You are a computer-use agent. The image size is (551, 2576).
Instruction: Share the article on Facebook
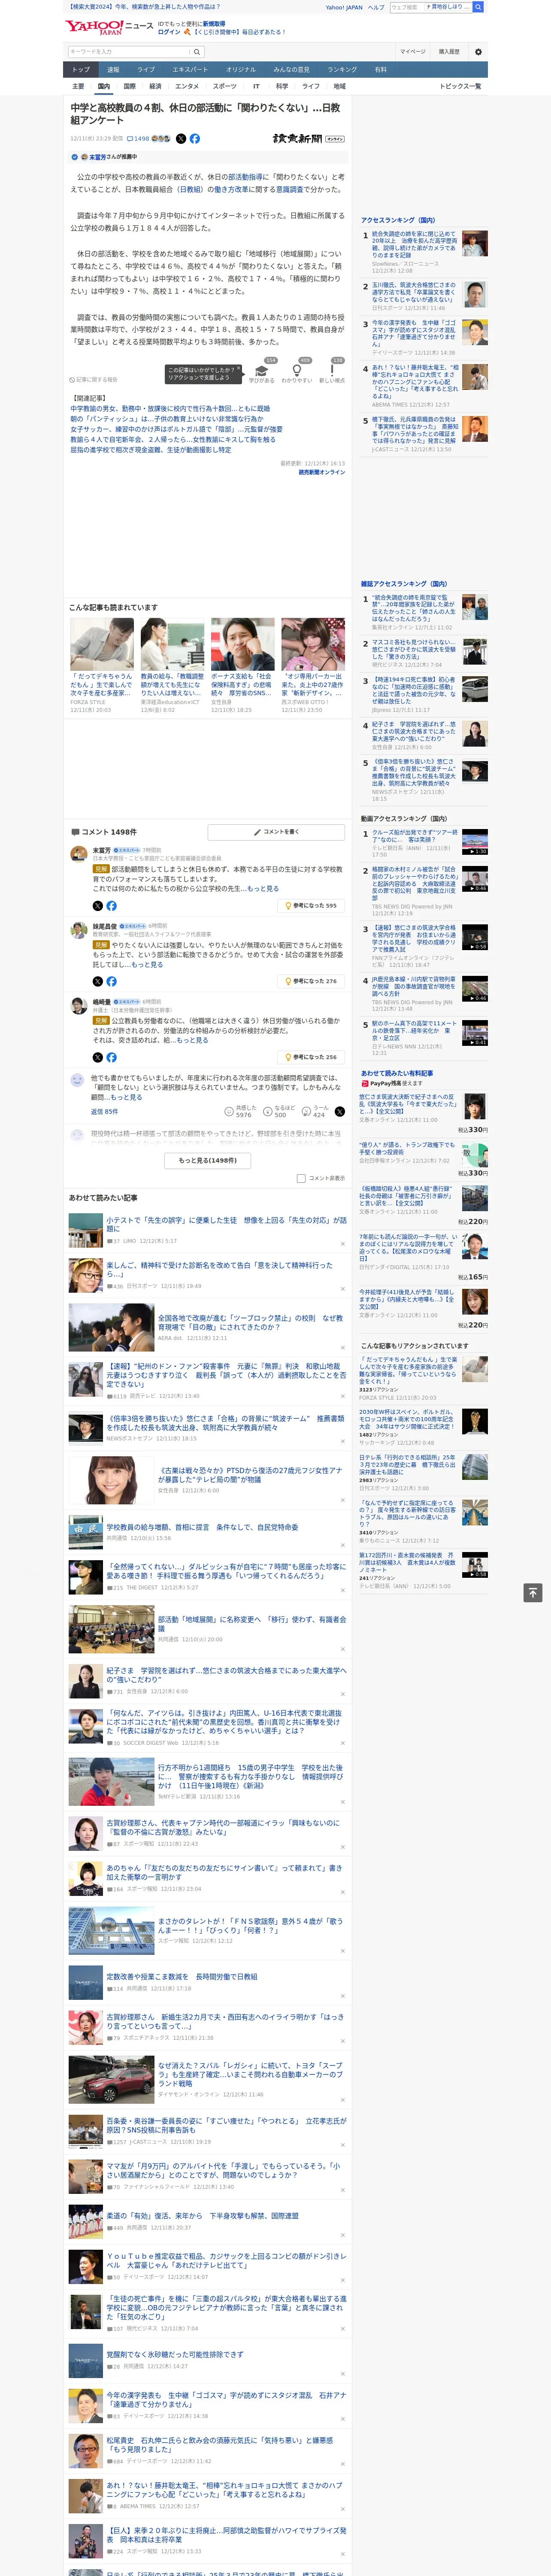coord(195,139)
